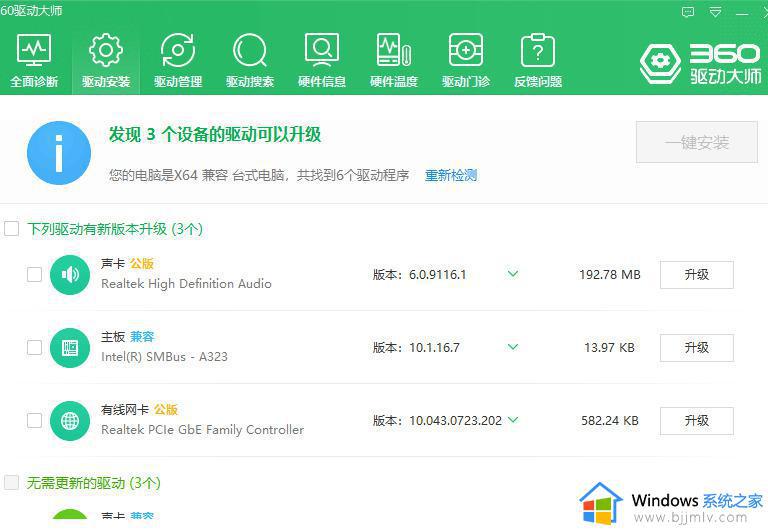Click the Intel(R) SMBus - A323 device name
Viewport: 768px width, 531px height.
(x=164, y=357)
